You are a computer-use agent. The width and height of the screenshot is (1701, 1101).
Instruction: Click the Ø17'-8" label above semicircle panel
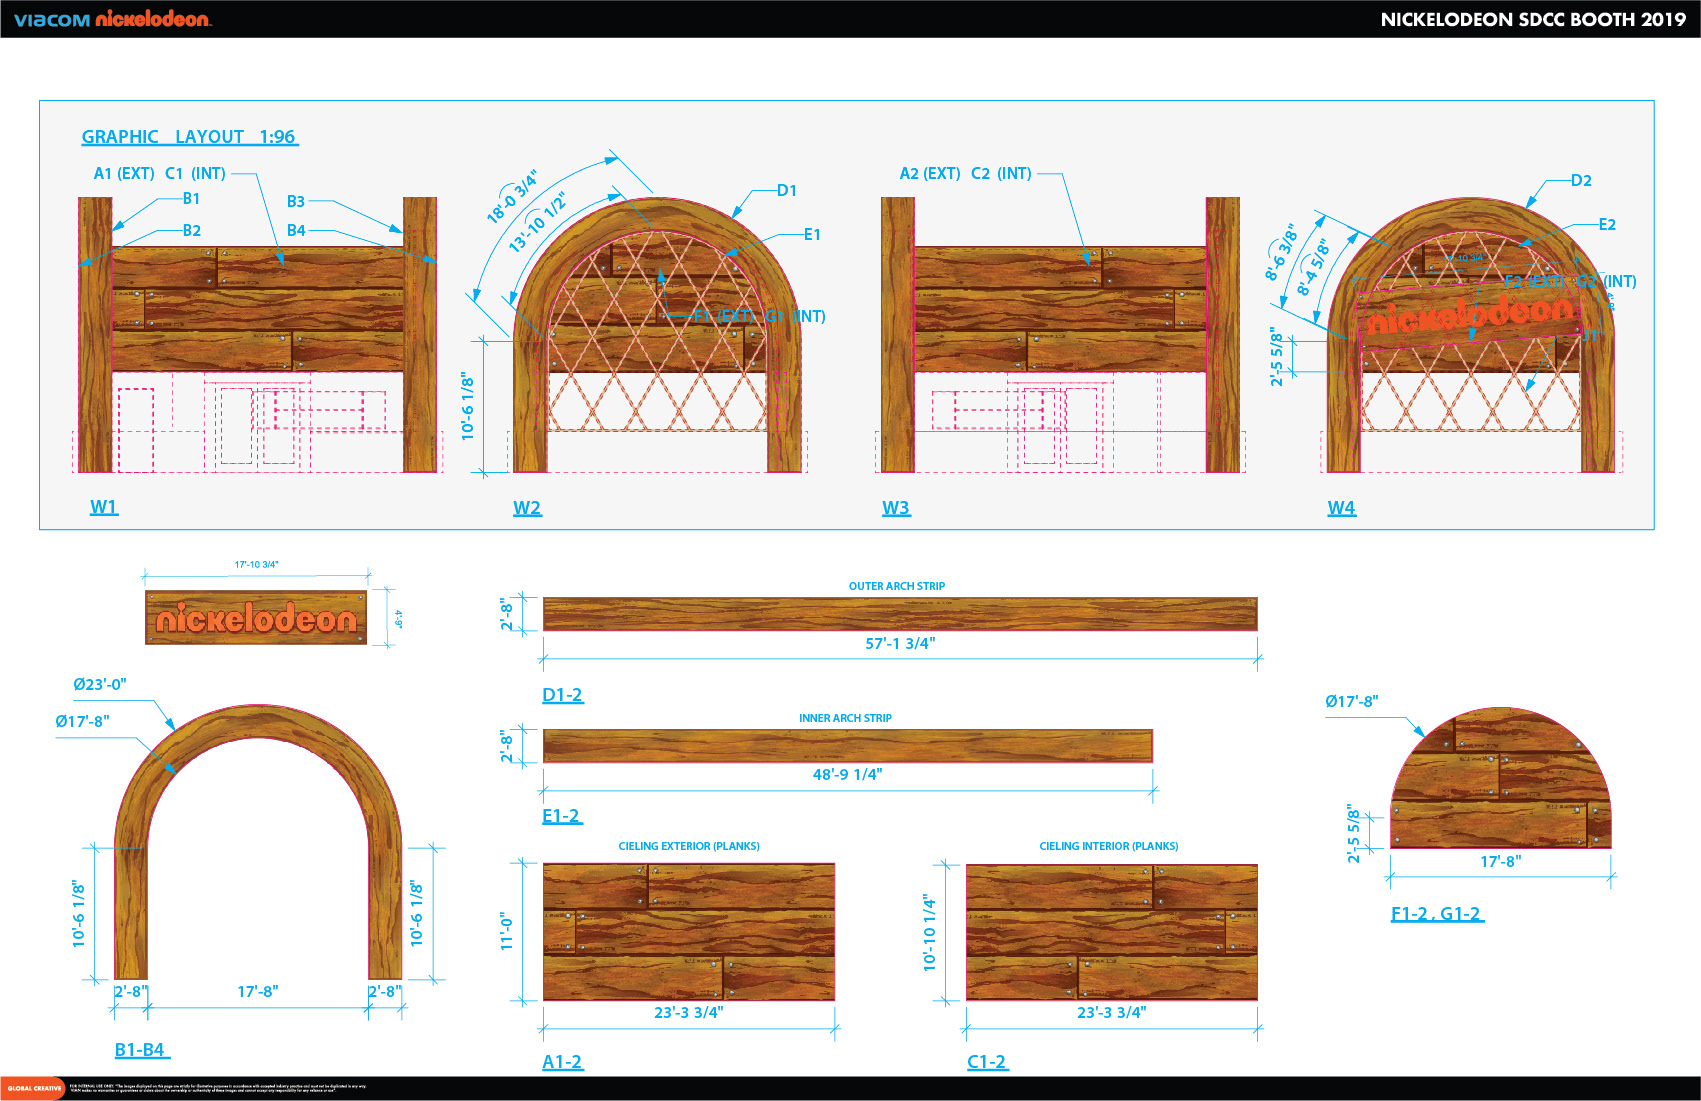(x=1352, y=702)
